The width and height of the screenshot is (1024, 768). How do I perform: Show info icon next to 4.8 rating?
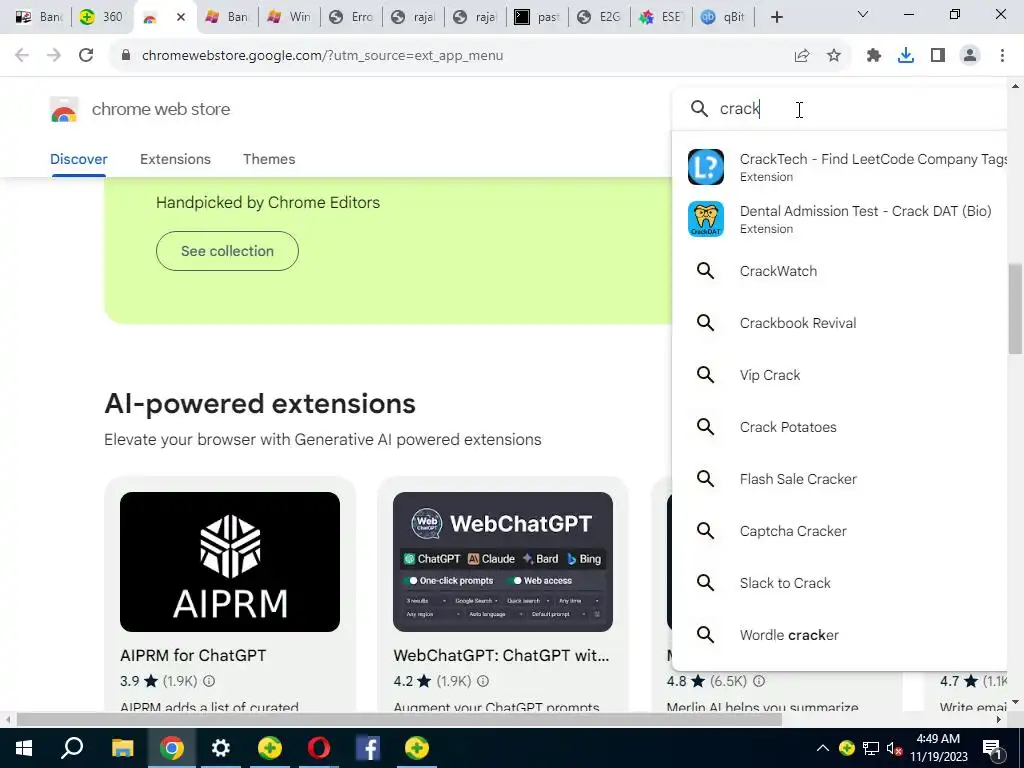coord(759,681)
